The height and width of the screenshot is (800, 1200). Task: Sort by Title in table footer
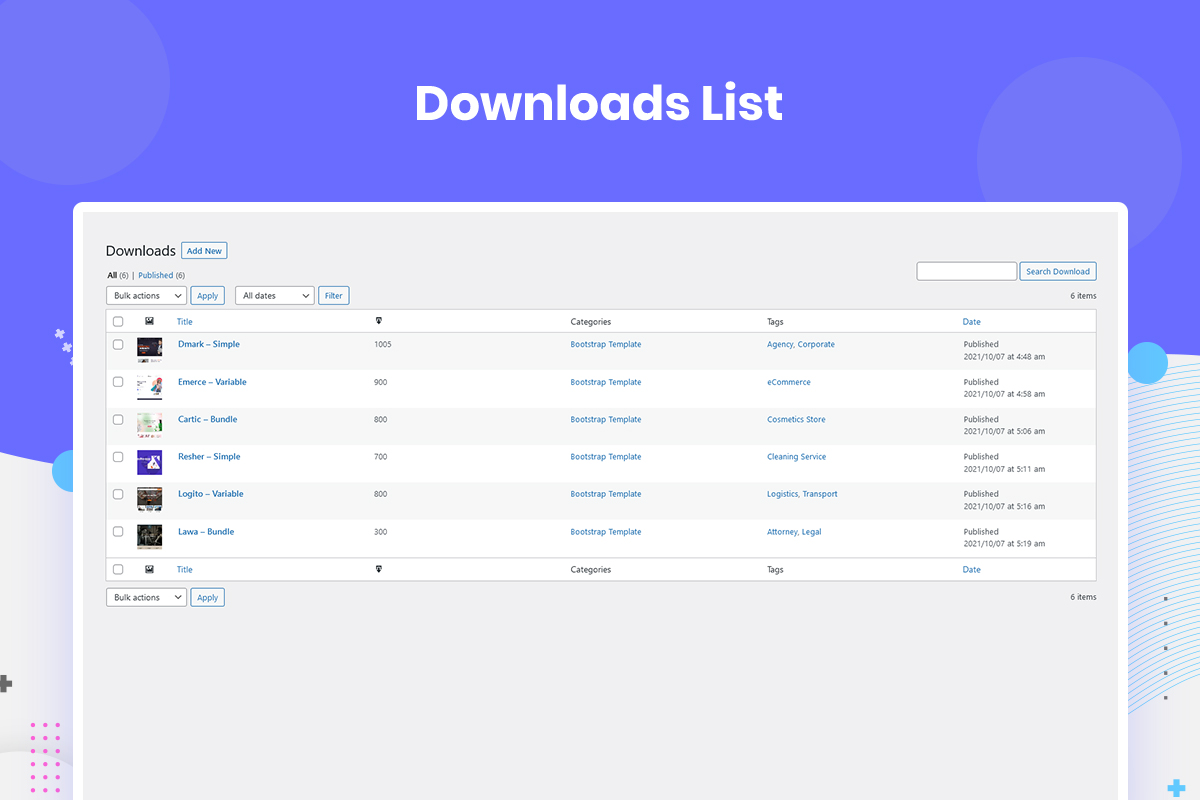coord(185,569)
